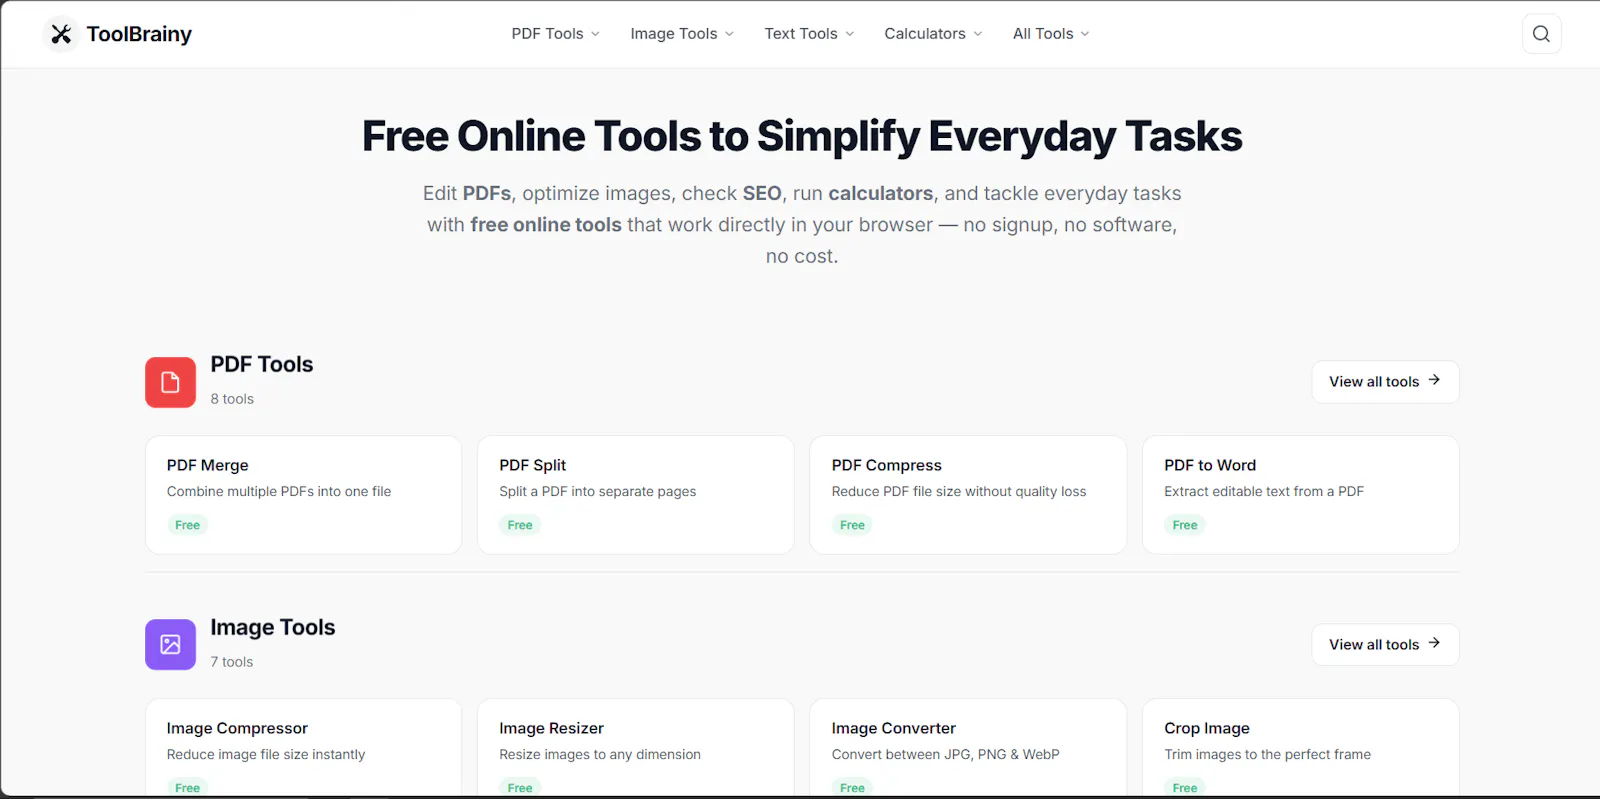Expand the PDF Tools nav dropdown
The width and height of the screenshot is (1600, 799).
click(556, 34)
